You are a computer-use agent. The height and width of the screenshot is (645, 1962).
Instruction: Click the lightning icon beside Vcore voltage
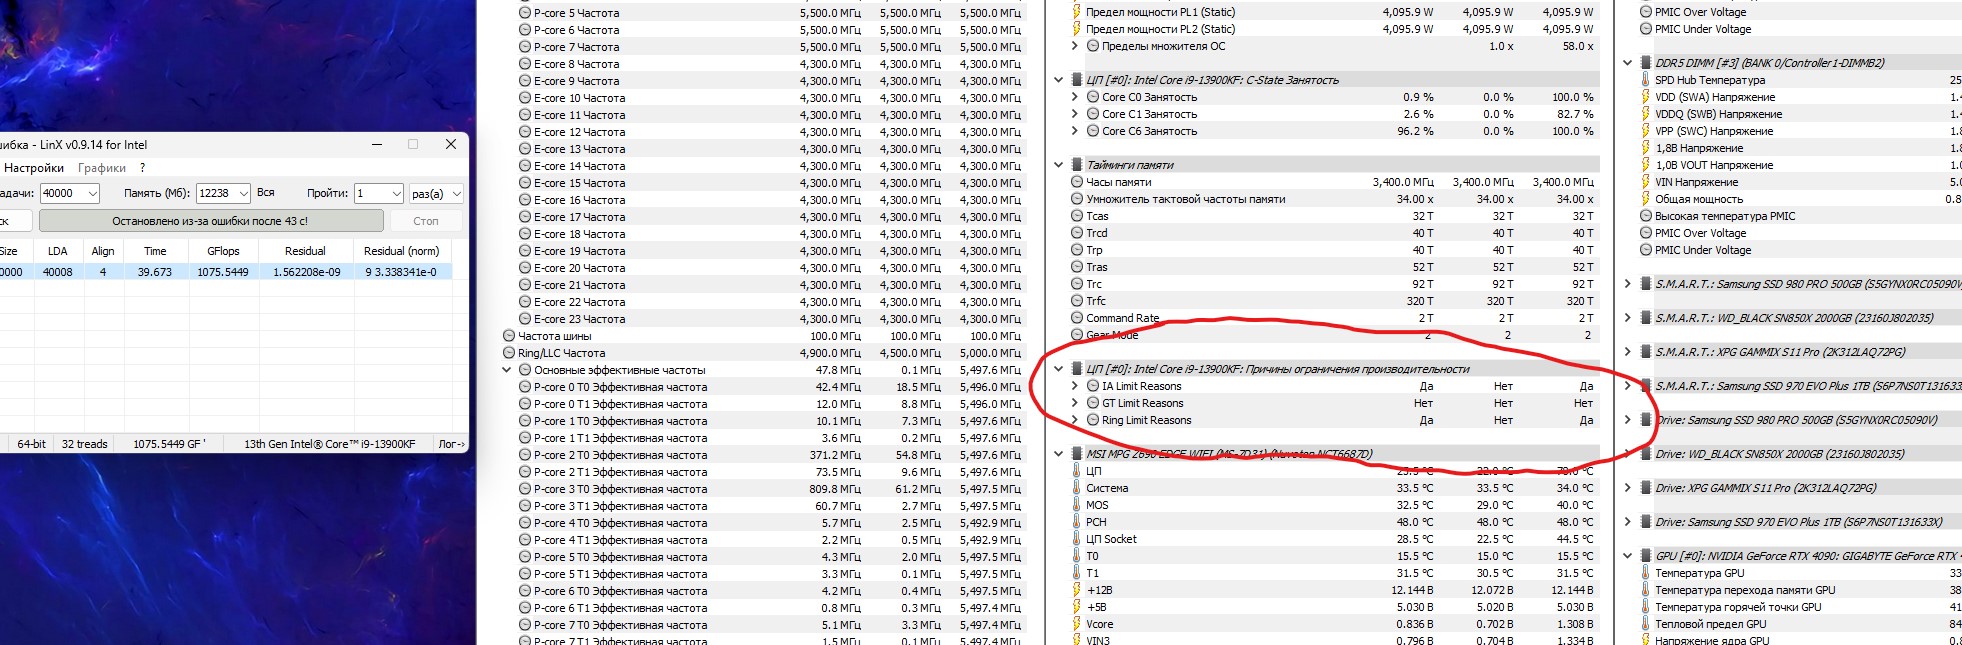coord(1077,624)
